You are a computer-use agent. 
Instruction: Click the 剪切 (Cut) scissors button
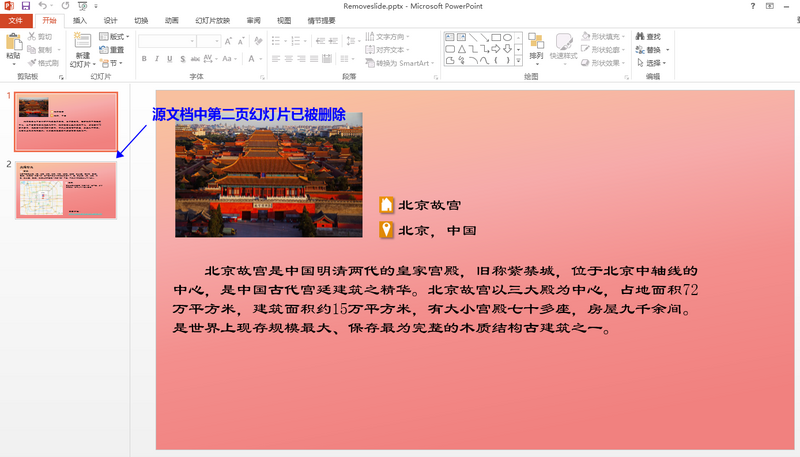[x=40, y=37]
